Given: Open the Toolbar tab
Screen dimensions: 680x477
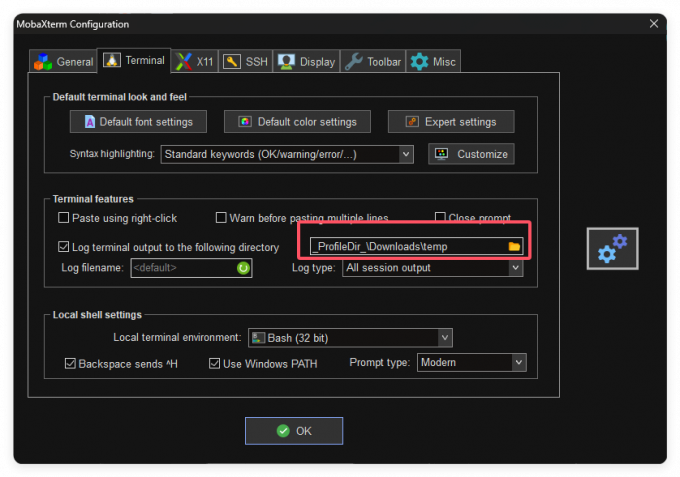Looking at the screenshot, I should [373, 62].
